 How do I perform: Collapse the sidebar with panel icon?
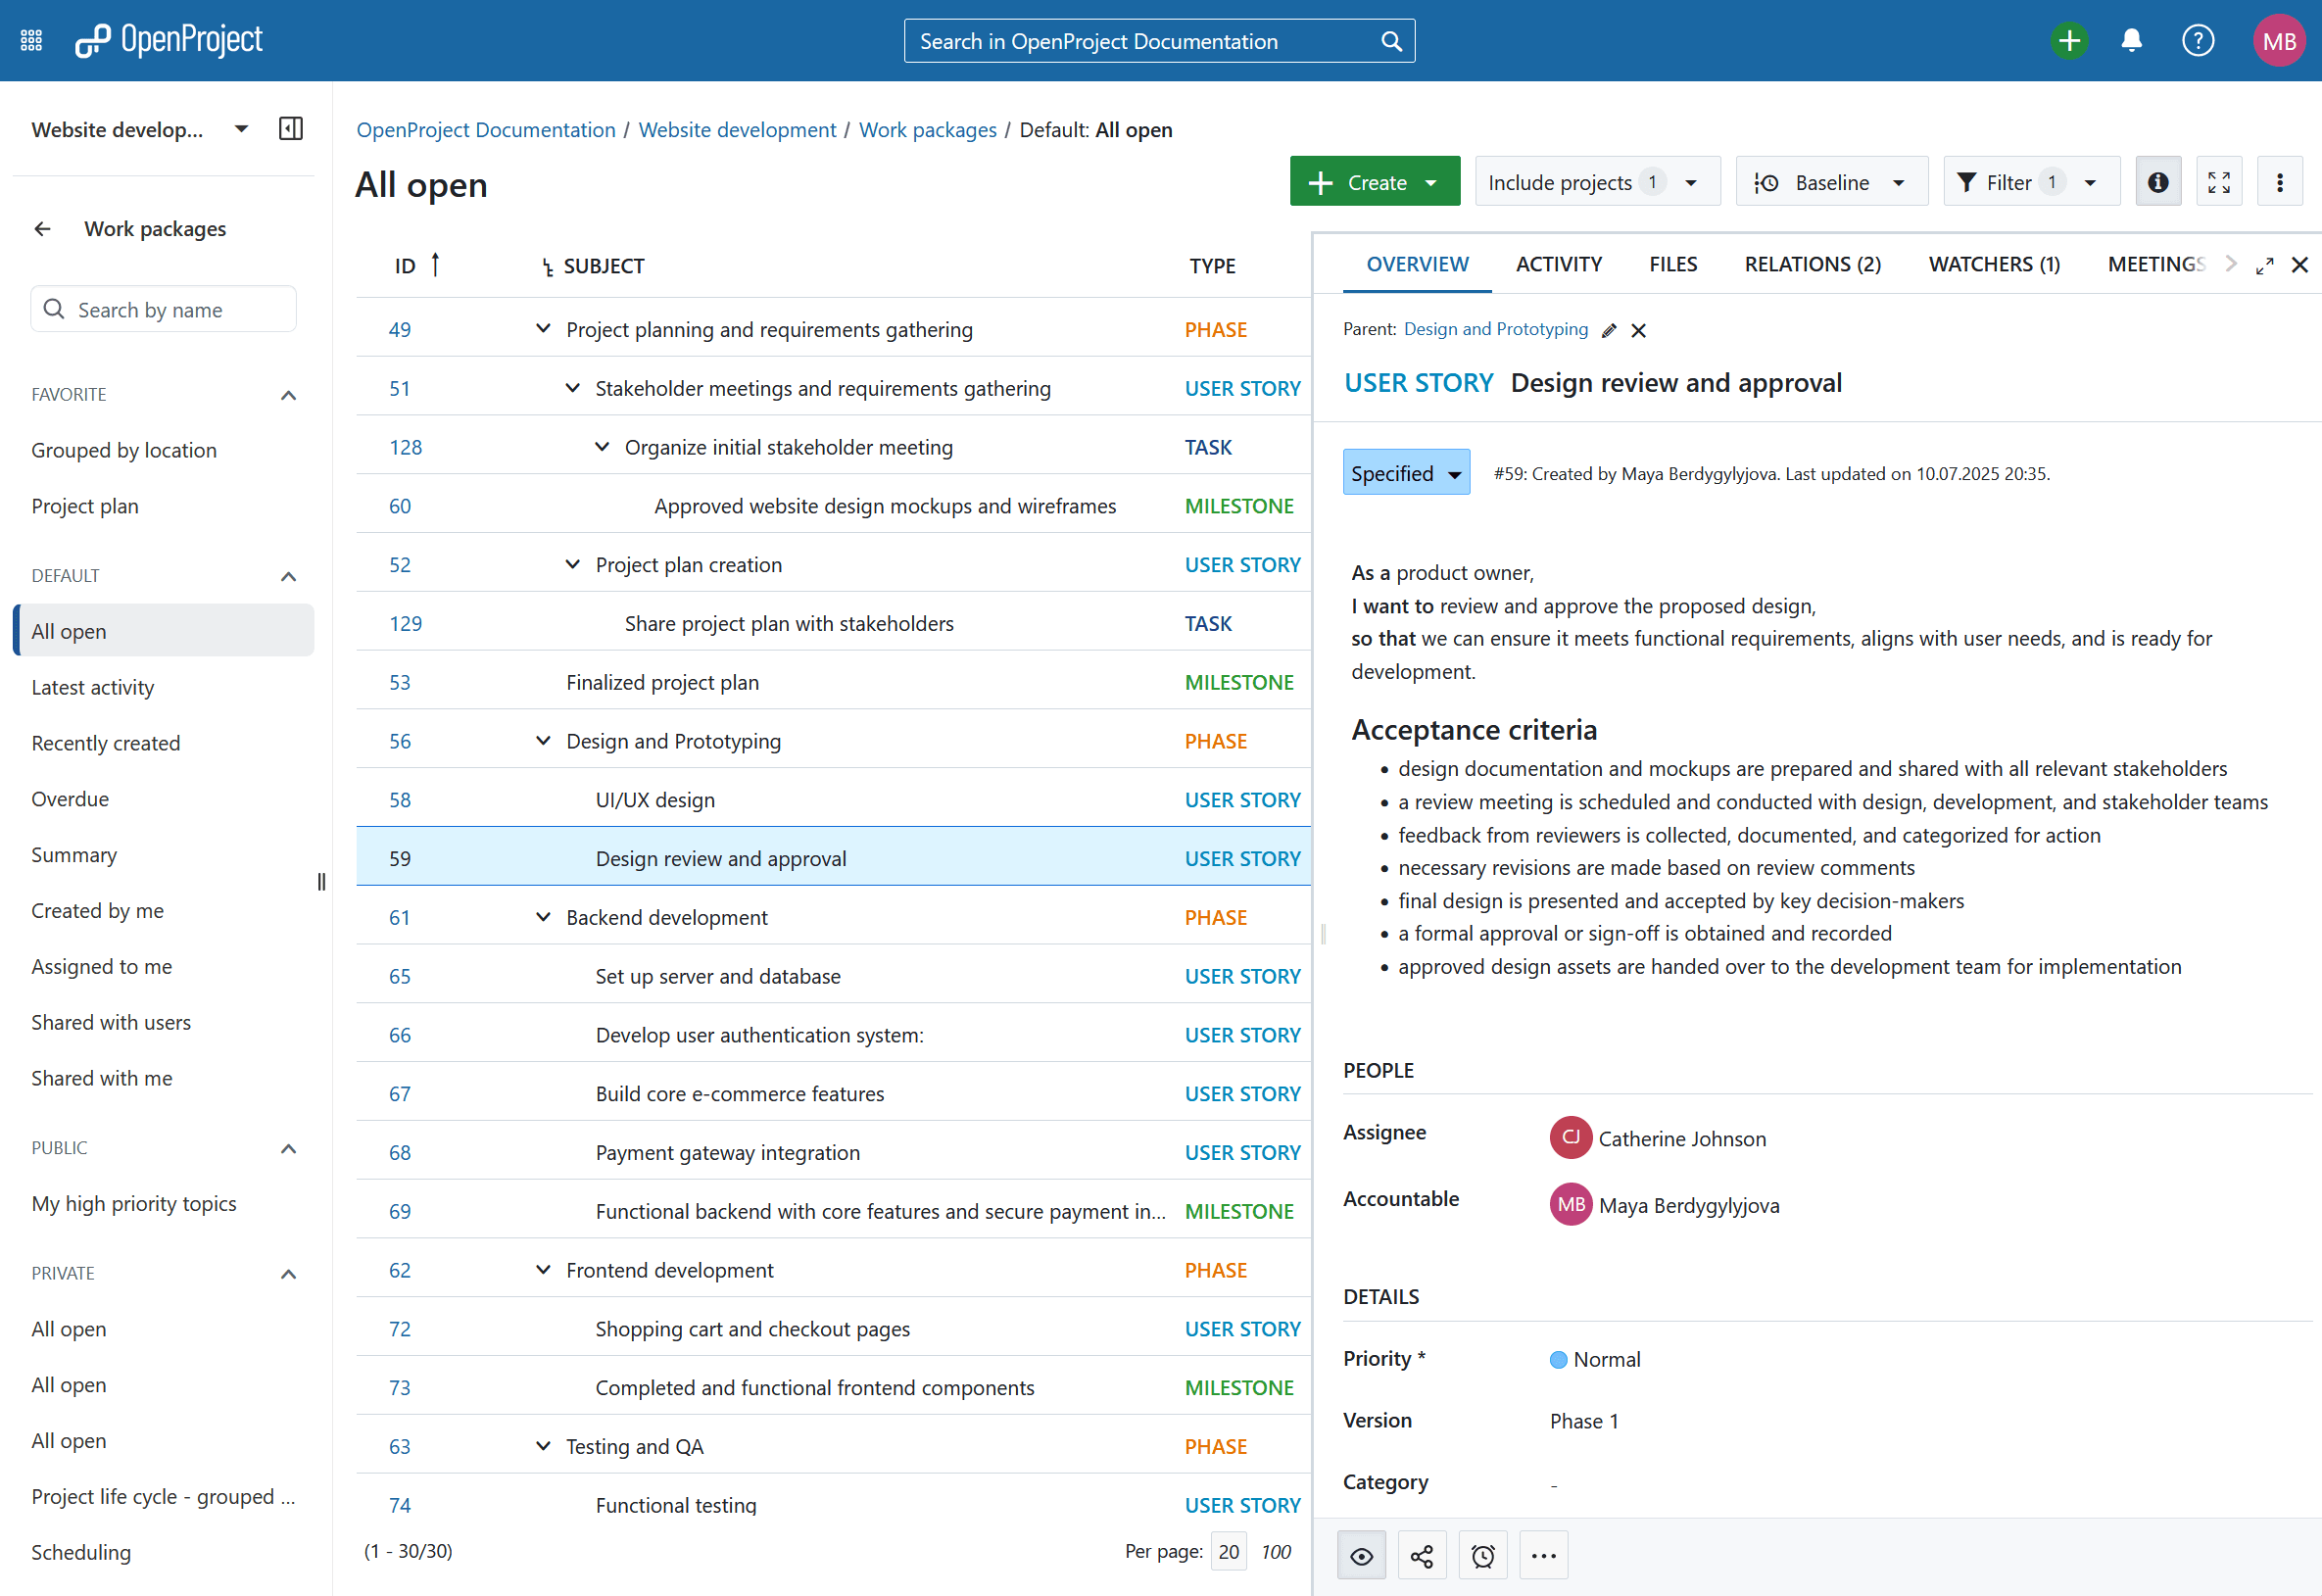[290, 129]
